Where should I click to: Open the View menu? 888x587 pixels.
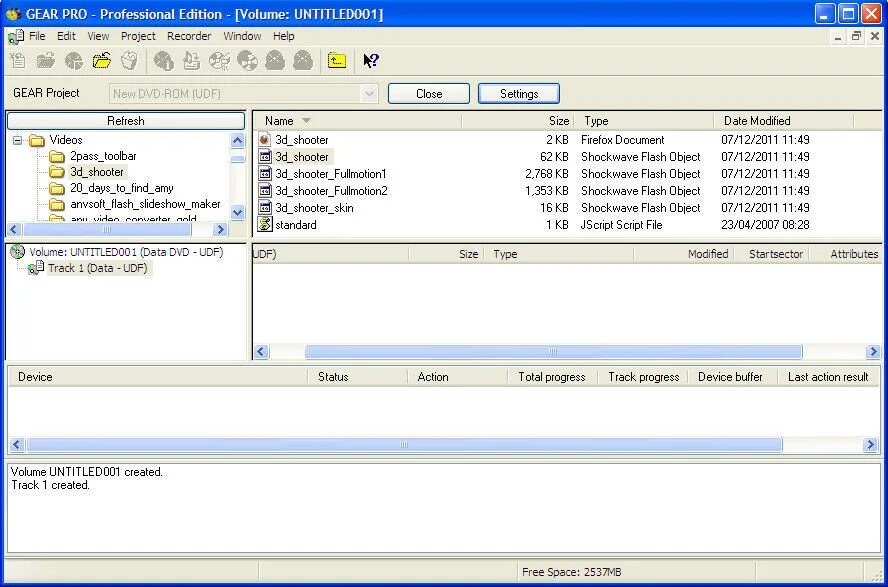coord(98,36)
